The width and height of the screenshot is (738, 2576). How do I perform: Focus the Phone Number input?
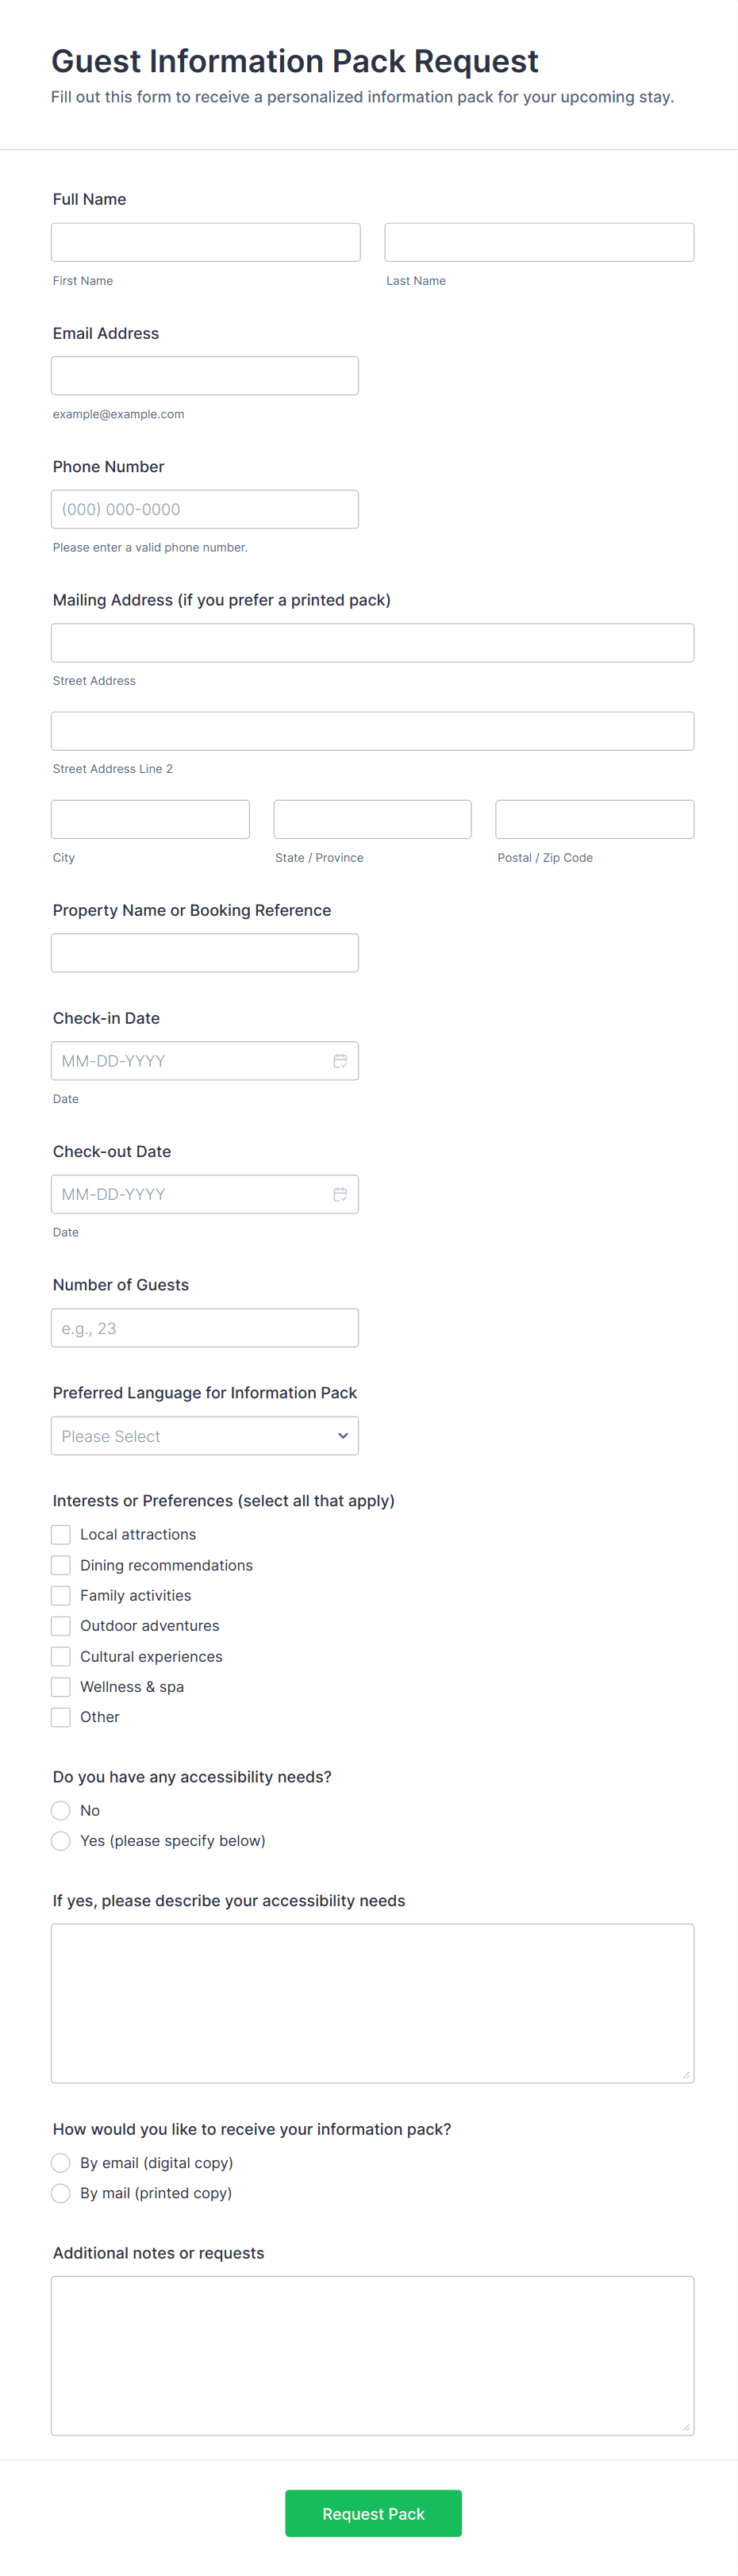pyautogui.click(x=205, y=509)
